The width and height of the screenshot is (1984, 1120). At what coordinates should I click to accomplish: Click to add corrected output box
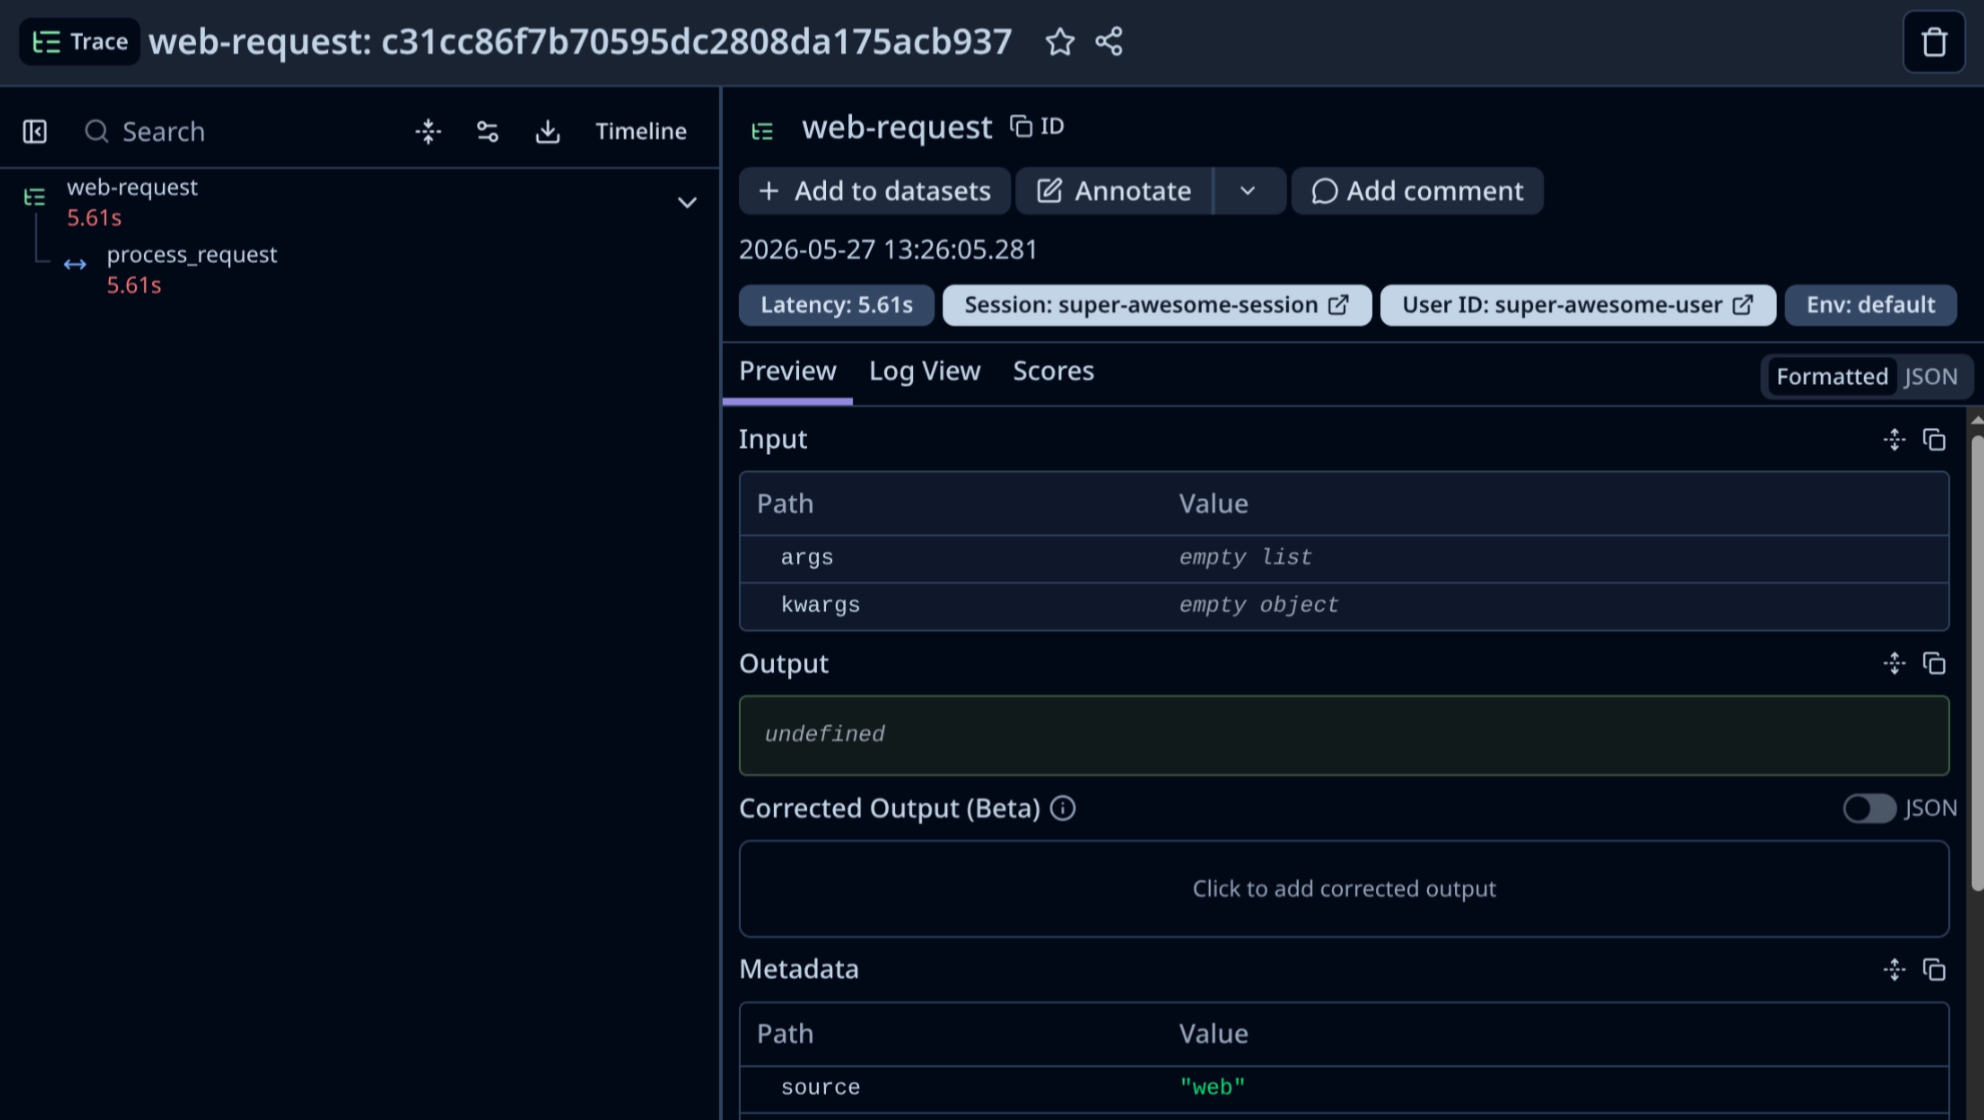tap(1343, 889)
